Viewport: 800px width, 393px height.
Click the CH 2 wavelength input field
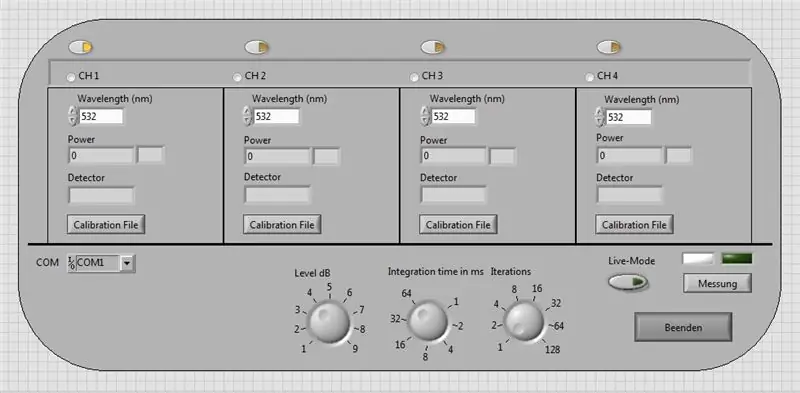click(x=276, y=116)
